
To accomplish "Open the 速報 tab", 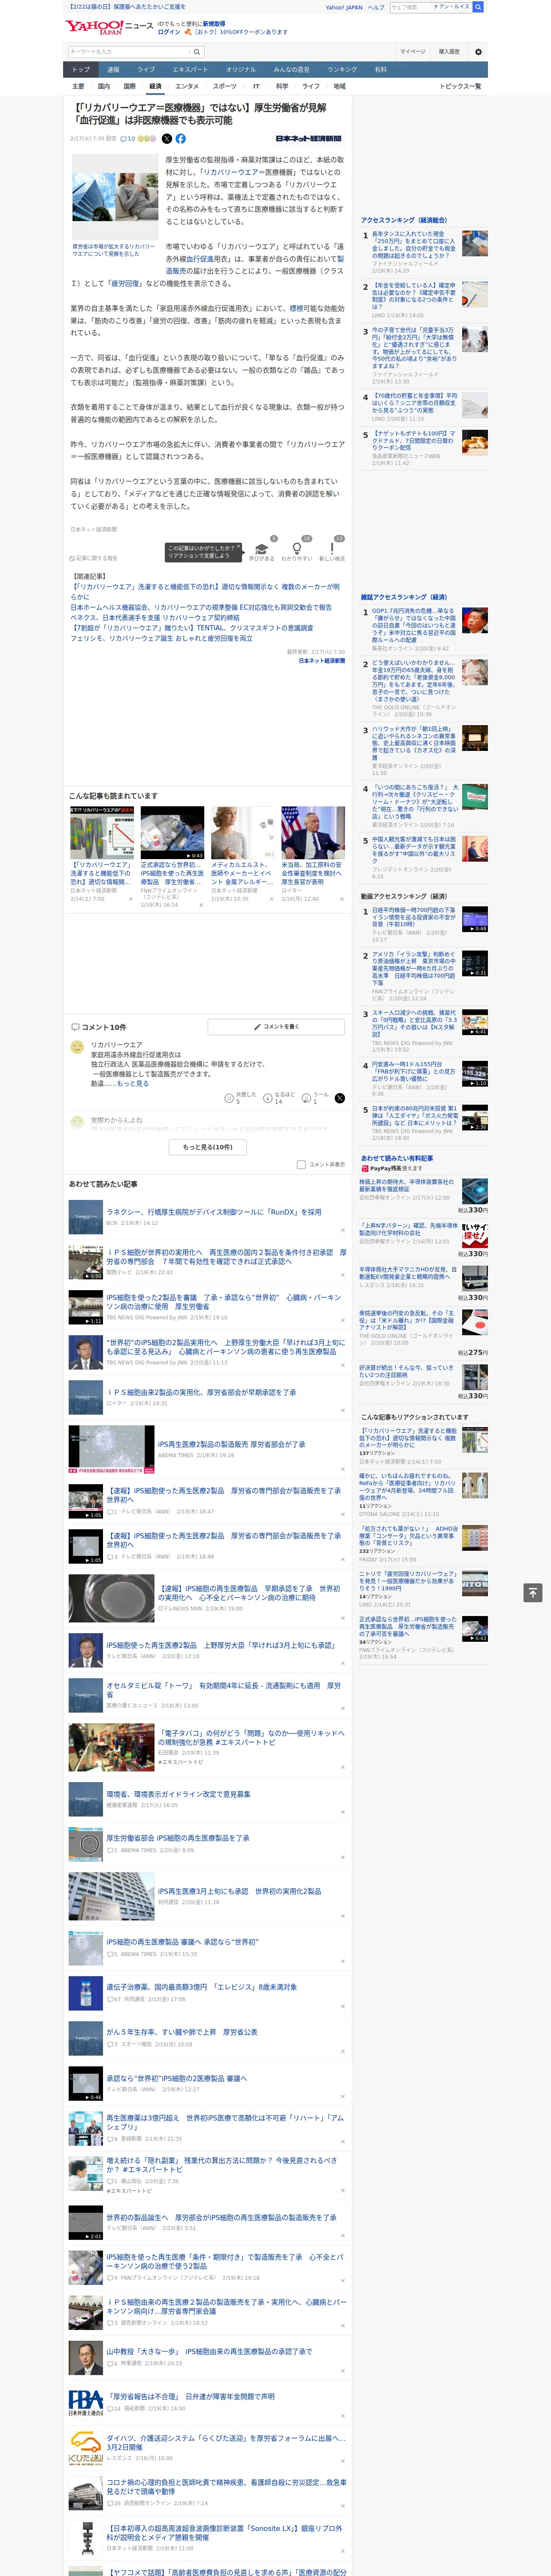I will pyautogui.click(x=113, y=70).
